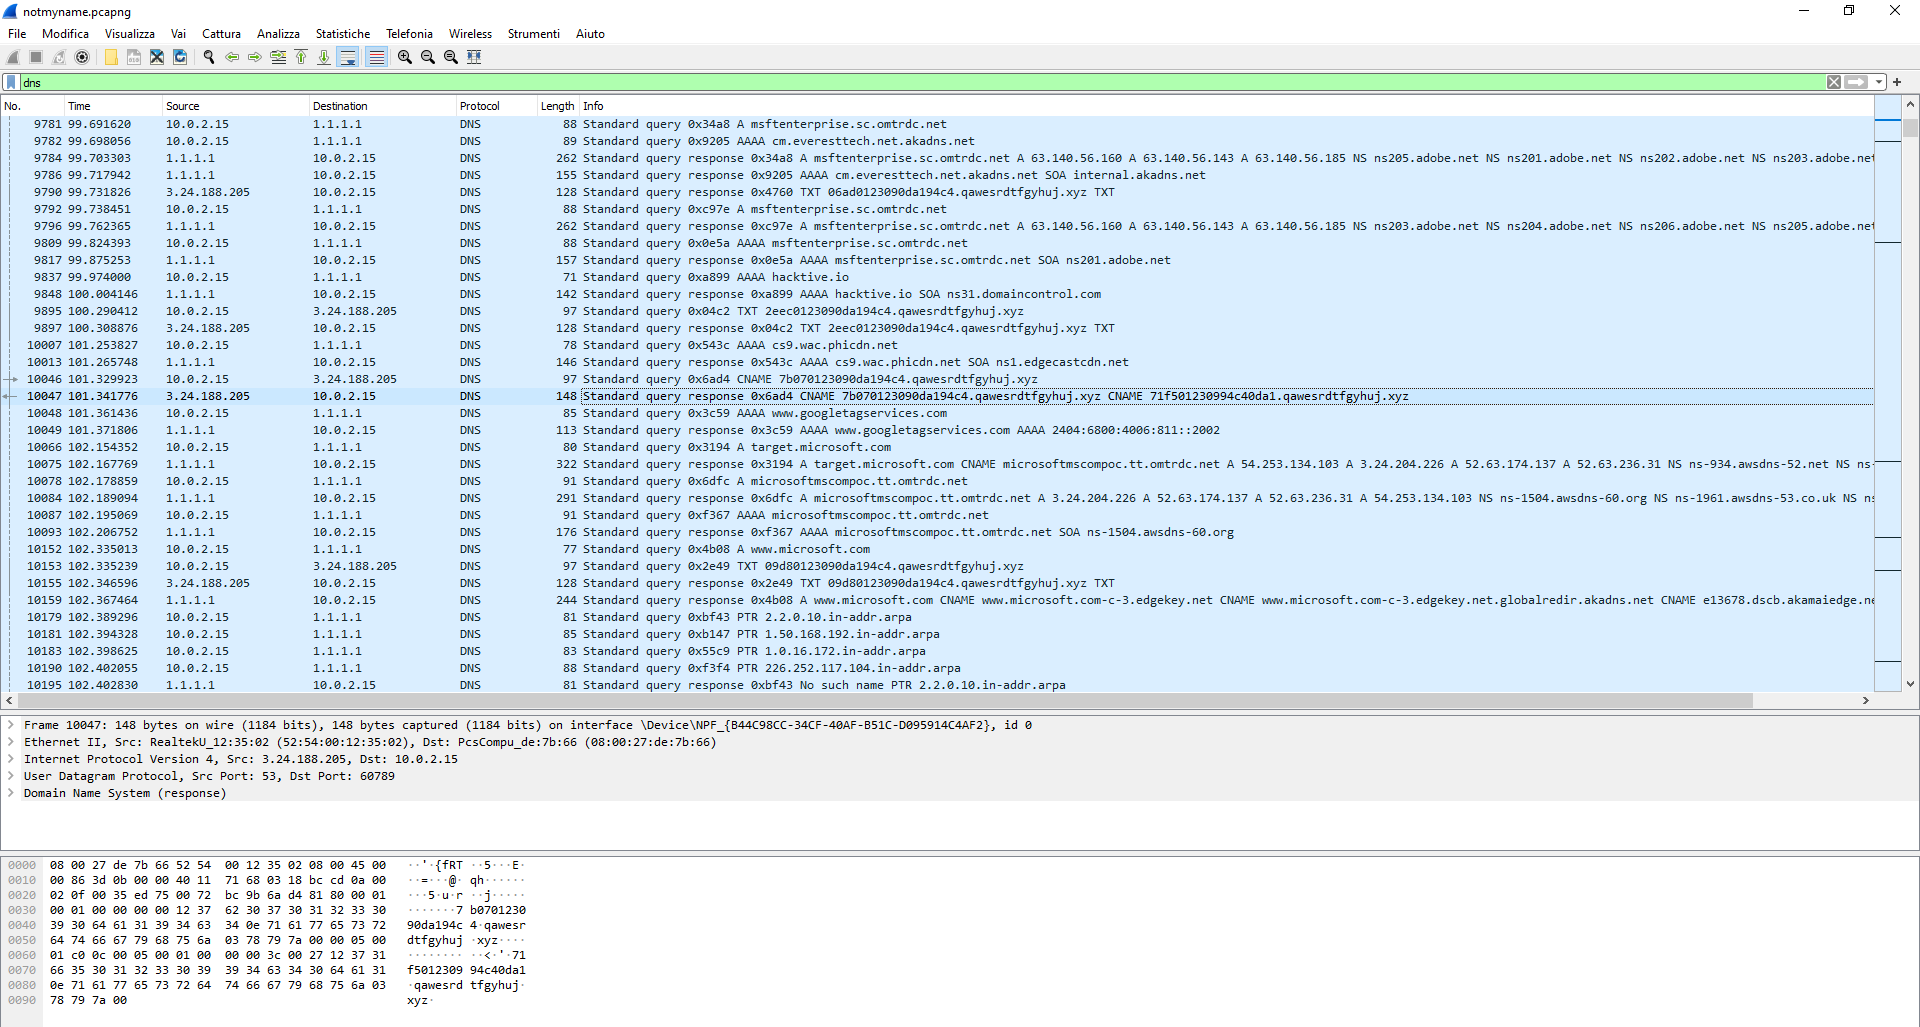
Task: Go to specified packet icon
Action: [x=278, y=57]
